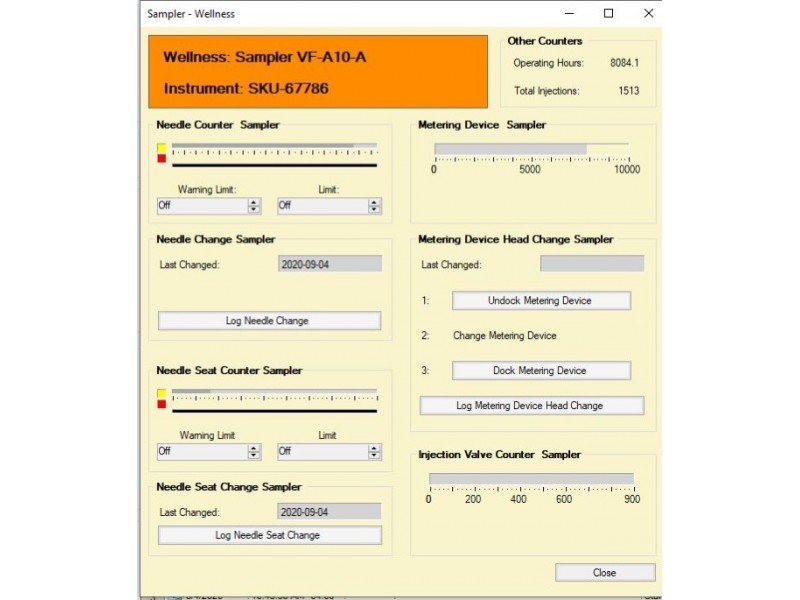Click 400 mark on Injection Valve scale
This screenshot has height=600, width=800.
(x=518, y=499)
